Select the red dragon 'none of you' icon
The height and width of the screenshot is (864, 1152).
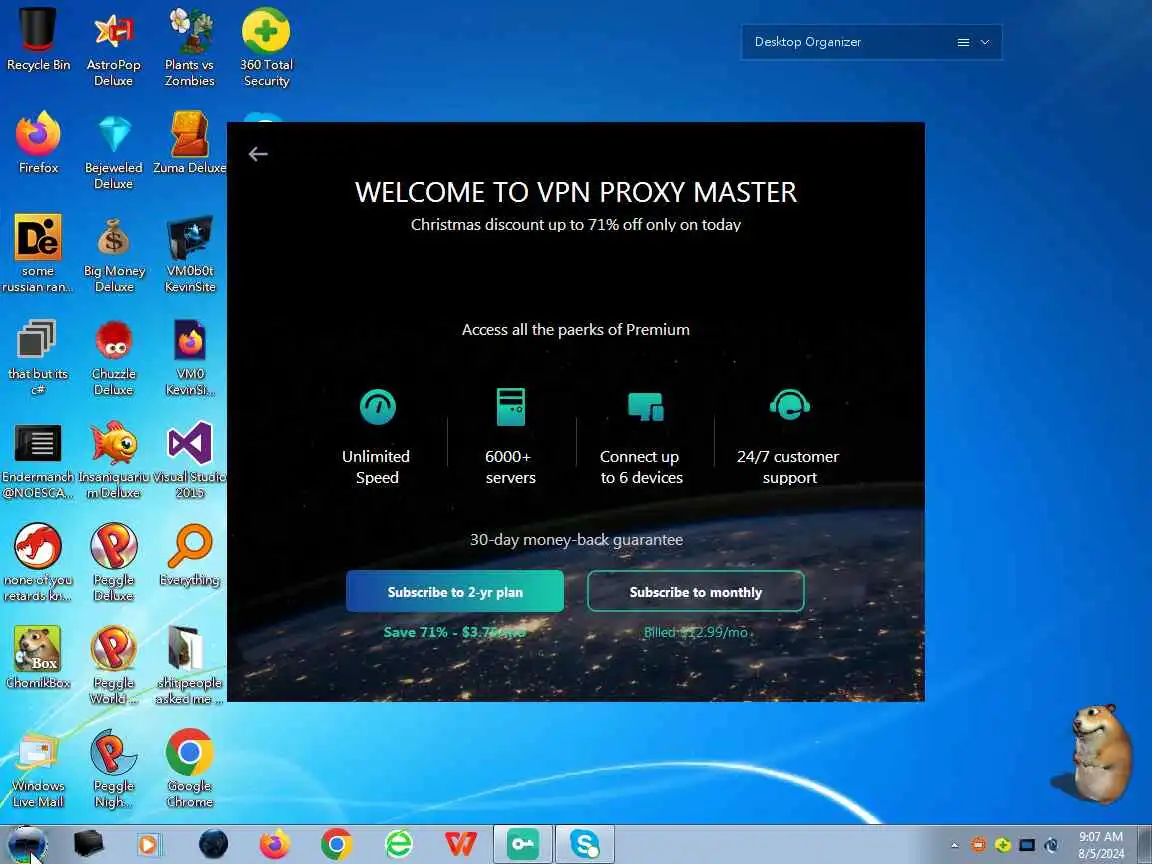point(38,563)
